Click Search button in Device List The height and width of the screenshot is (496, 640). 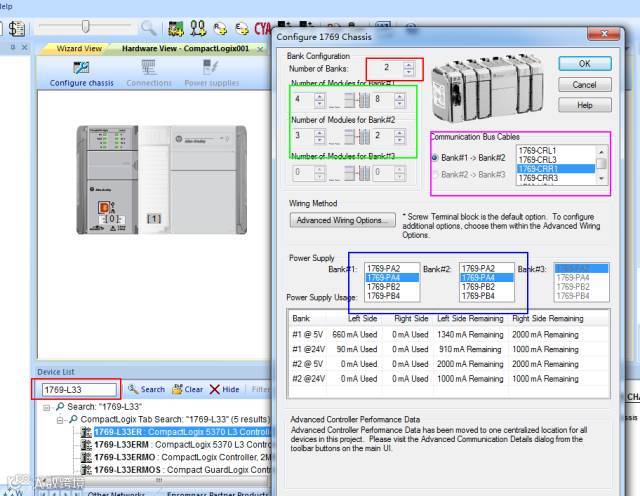[x=146, y=389]
